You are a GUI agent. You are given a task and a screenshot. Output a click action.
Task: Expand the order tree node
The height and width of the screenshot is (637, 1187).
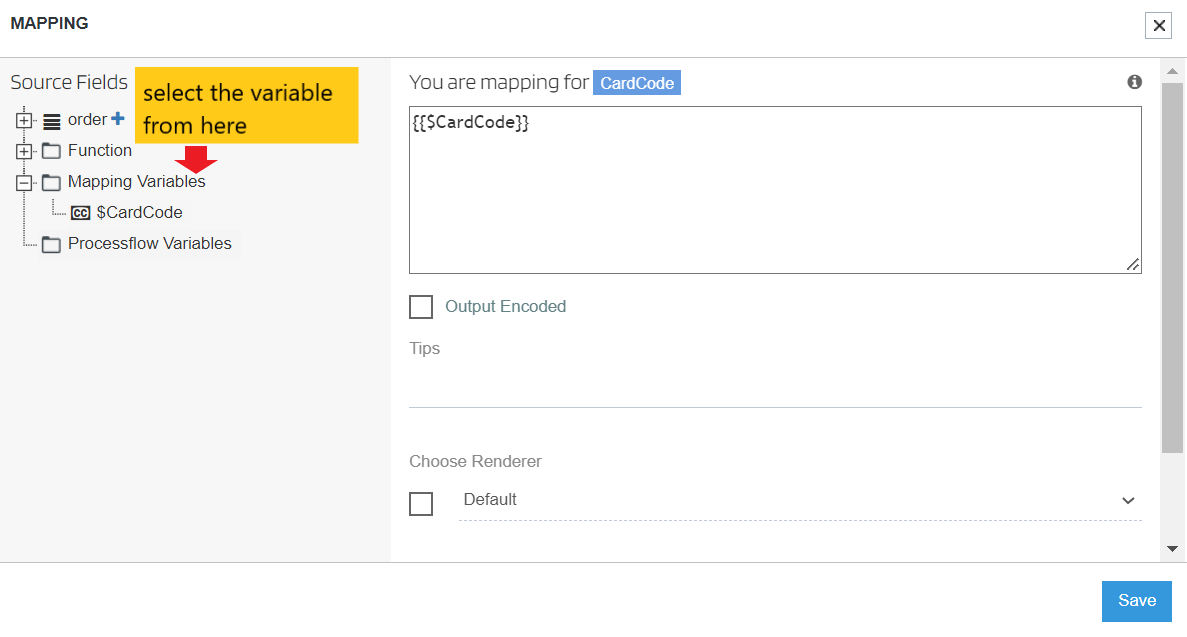pos(25,121)
